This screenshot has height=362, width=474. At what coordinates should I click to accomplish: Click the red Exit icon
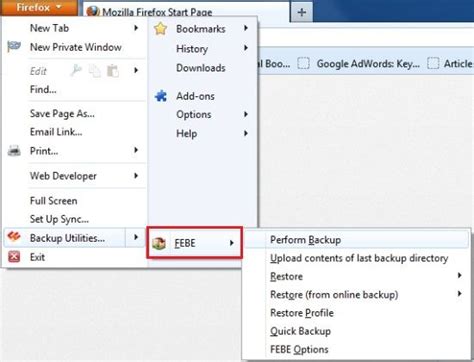tap(14, 257)
